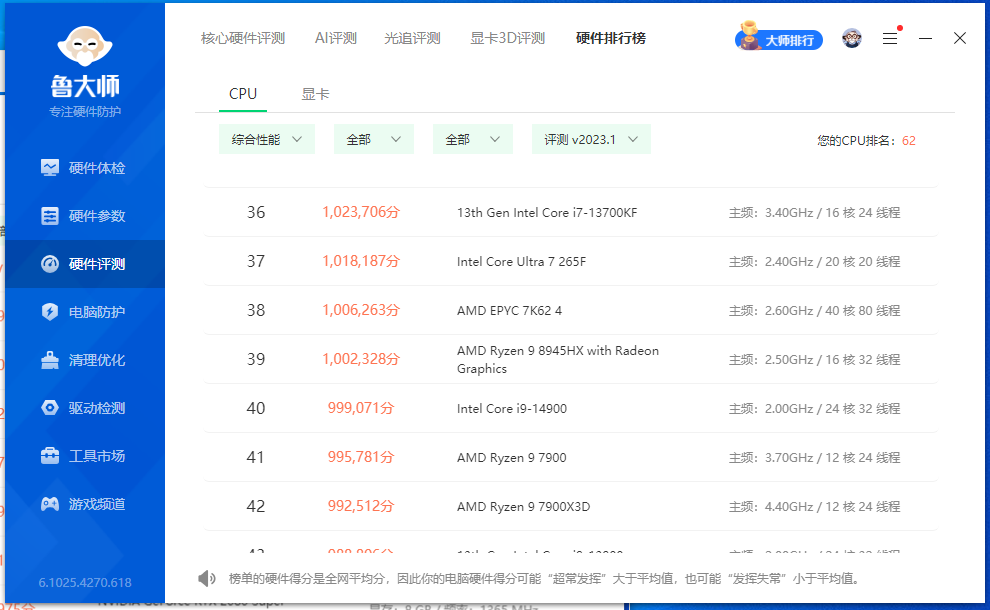The height and width of the screenshot is (610, 990).
Task: Click score 1,023,706分
Action: coord(361,212)
